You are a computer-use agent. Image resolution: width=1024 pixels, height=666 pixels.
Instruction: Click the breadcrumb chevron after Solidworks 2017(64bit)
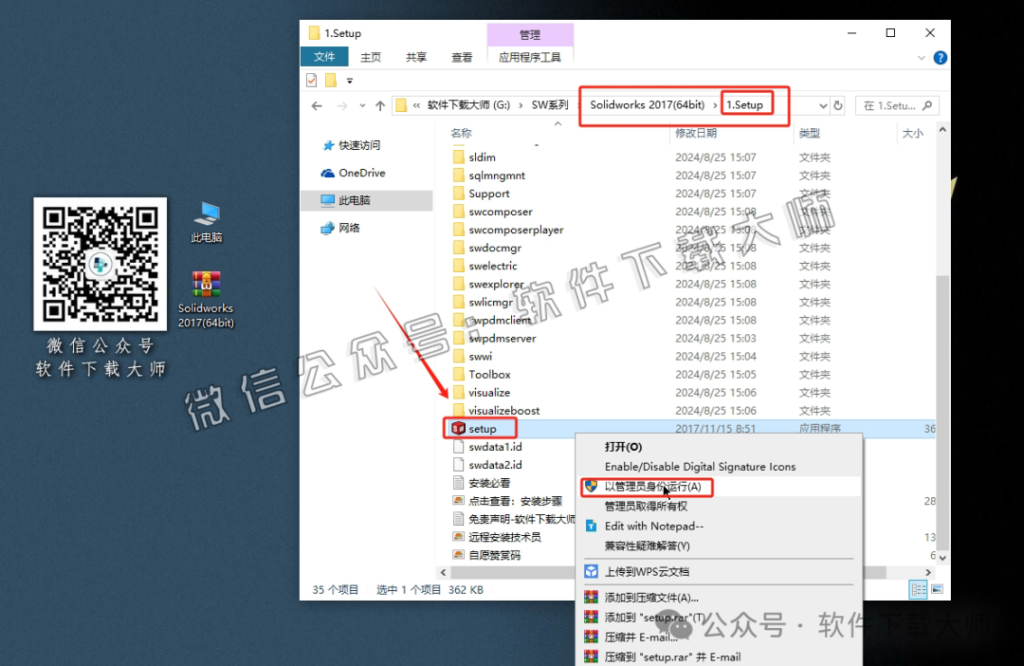click(x=714, y=105)
